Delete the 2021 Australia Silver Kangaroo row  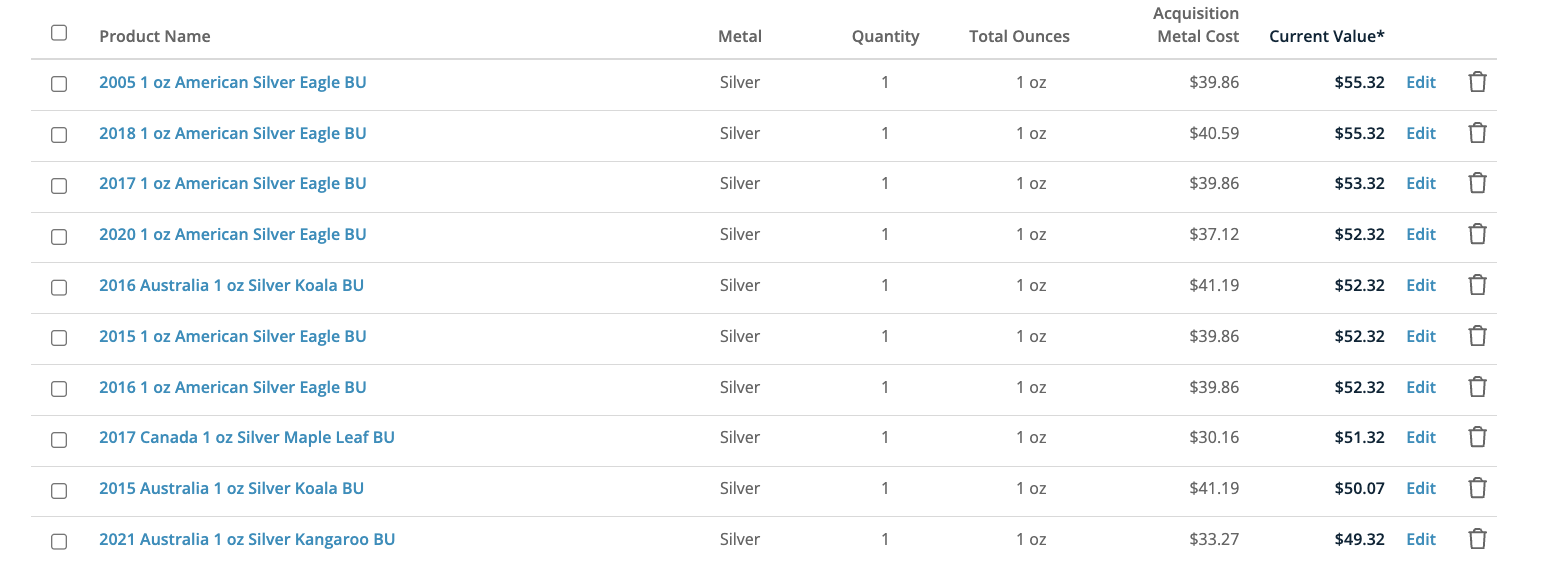coord(1477,539)
